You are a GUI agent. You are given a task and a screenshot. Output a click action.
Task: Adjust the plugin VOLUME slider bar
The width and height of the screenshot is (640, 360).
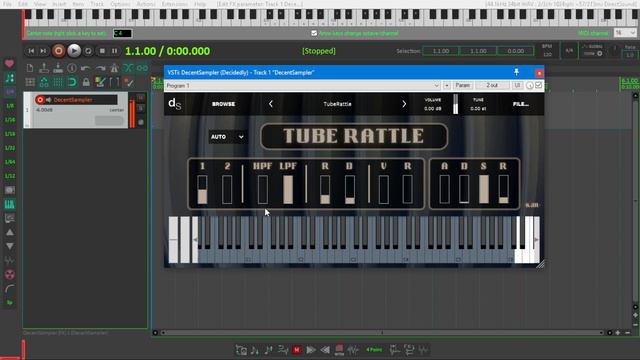coord(456,104)
